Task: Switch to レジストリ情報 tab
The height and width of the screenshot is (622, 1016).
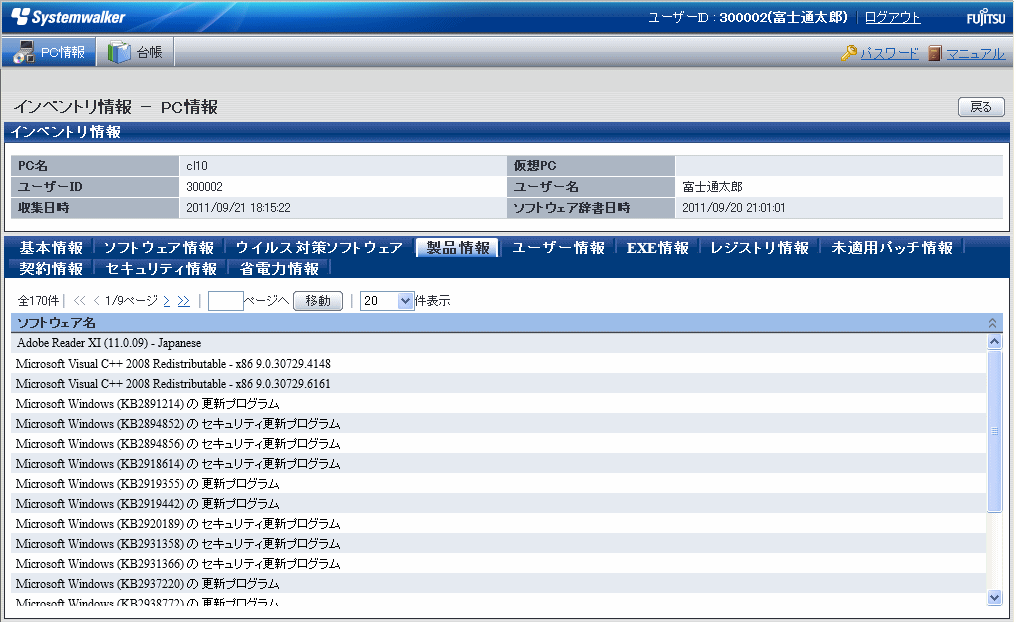Action: [759, 248]
